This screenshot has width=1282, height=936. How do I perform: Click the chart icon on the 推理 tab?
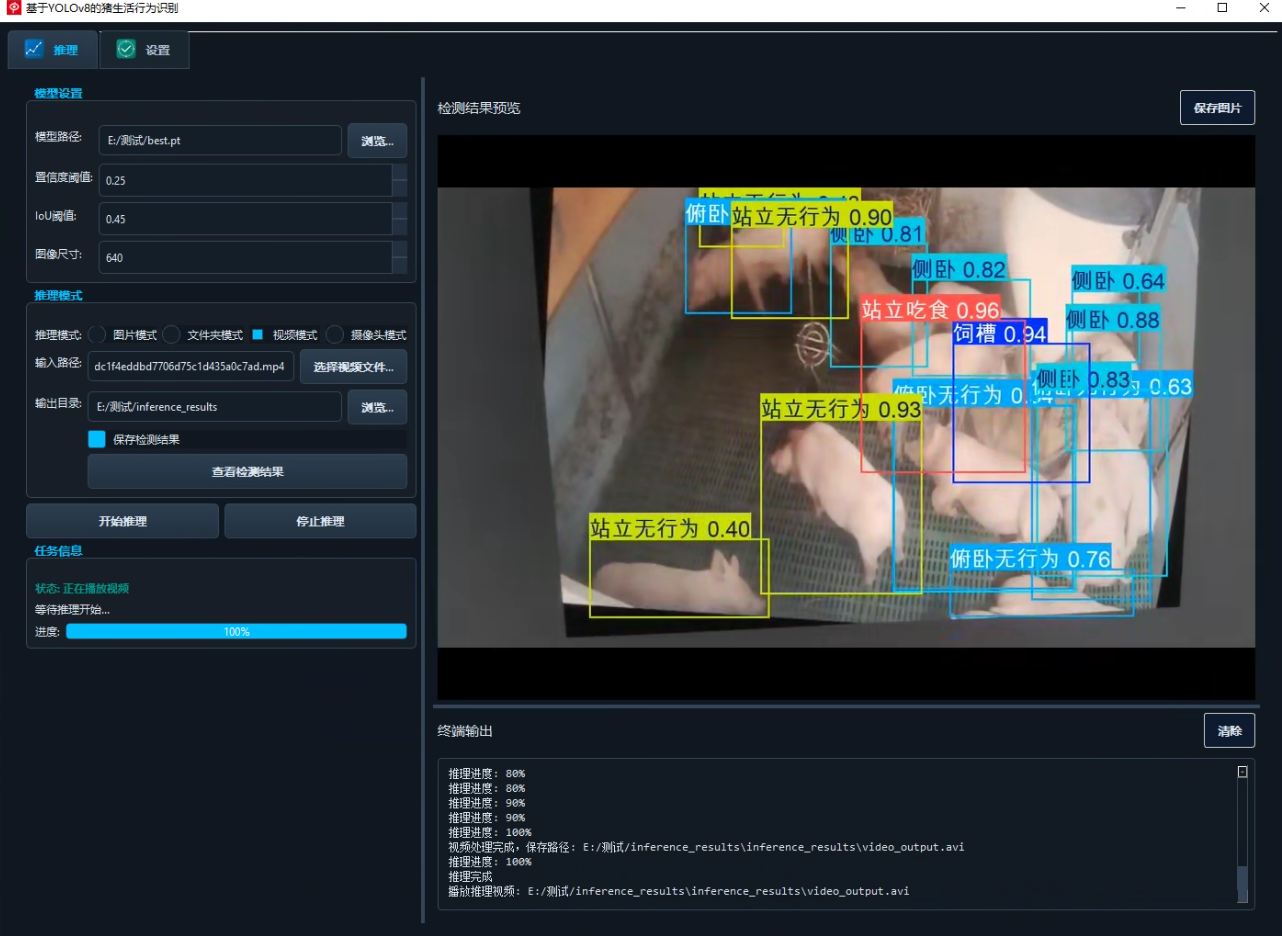pos(34,49)
